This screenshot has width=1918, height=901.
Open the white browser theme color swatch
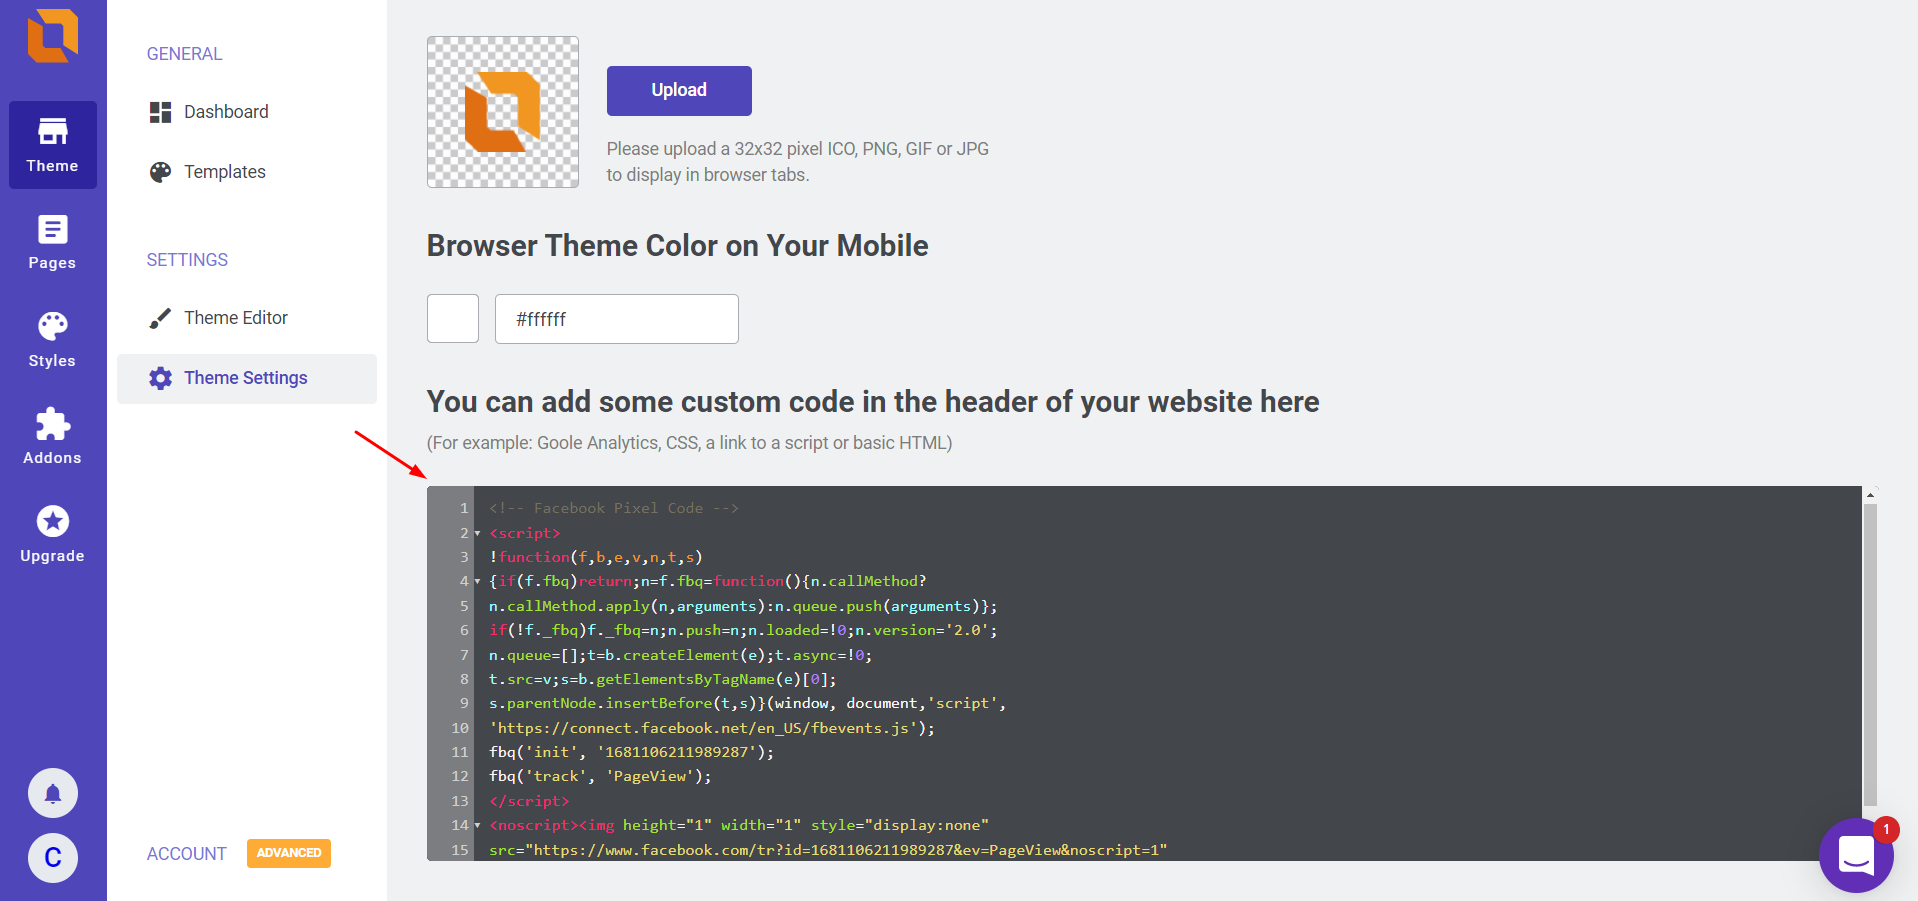tap(453, 319)
